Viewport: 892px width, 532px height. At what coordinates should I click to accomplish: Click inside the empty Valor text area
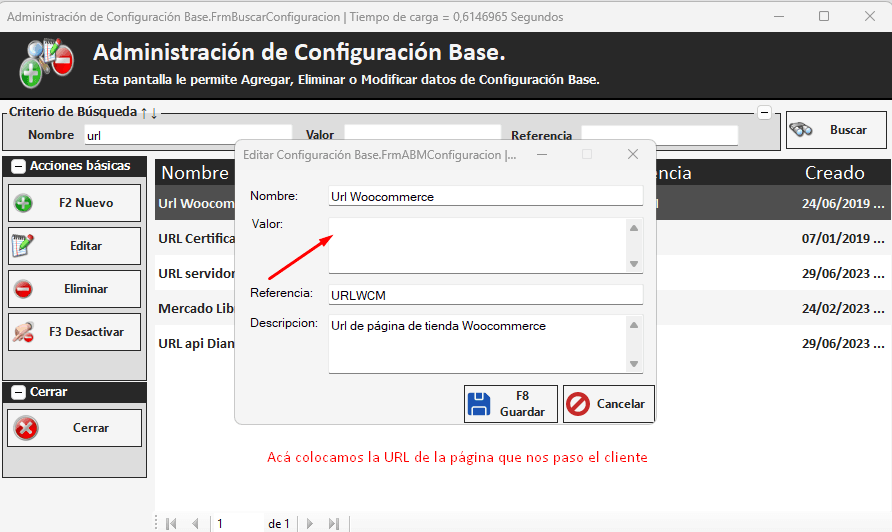[477, 245]
